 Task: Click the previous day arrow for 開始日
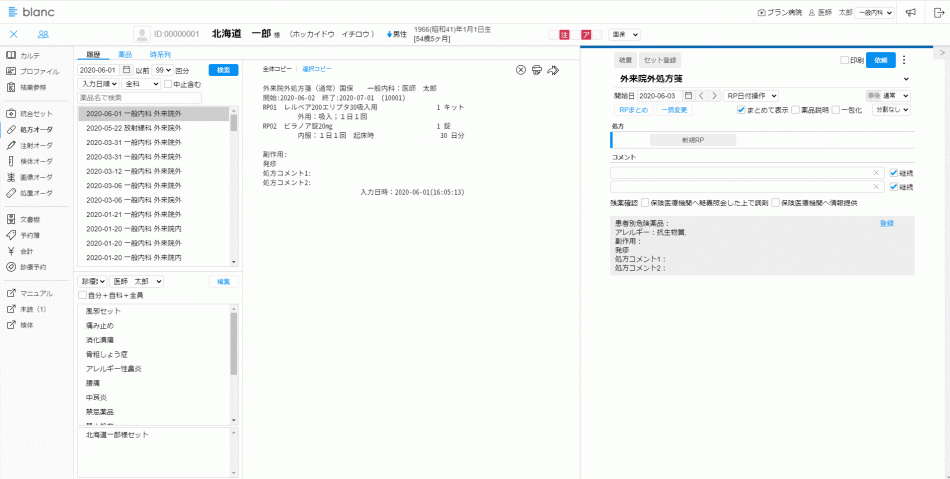(x=701, y=96)
